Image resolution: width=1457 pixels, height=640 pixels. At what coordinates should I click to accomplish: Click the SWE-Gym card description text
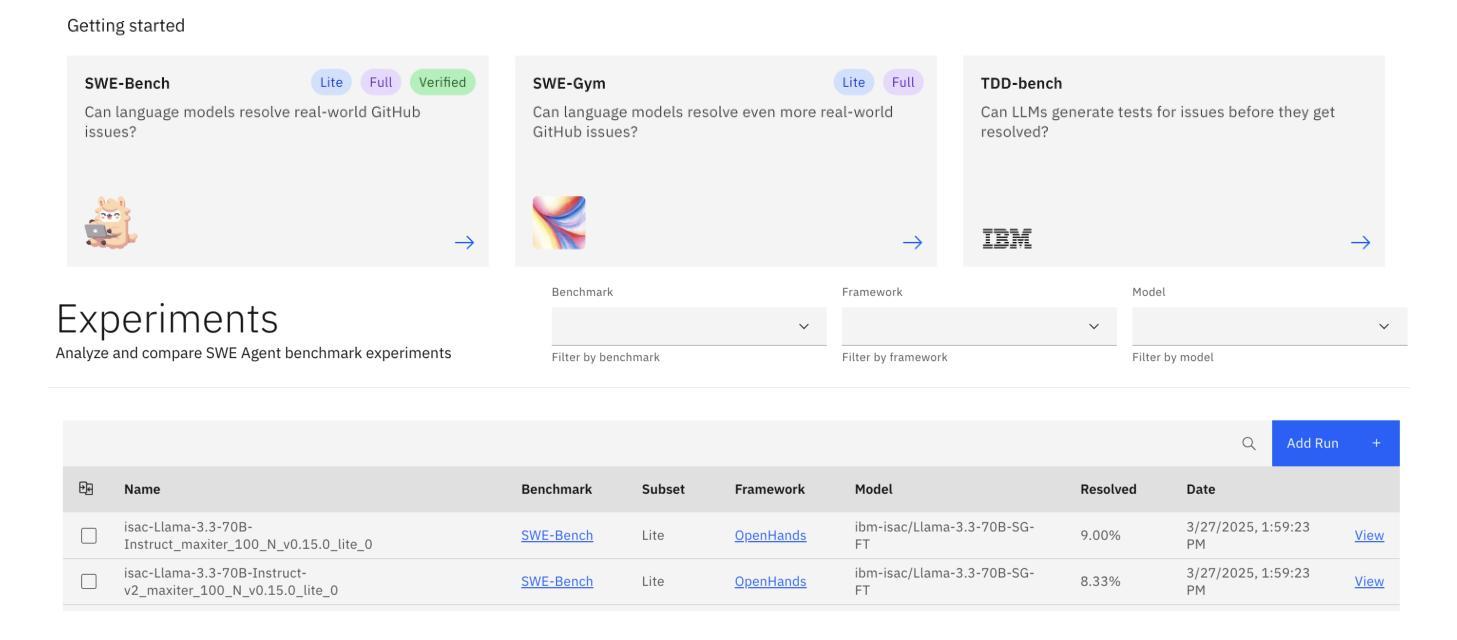point(713,121)
